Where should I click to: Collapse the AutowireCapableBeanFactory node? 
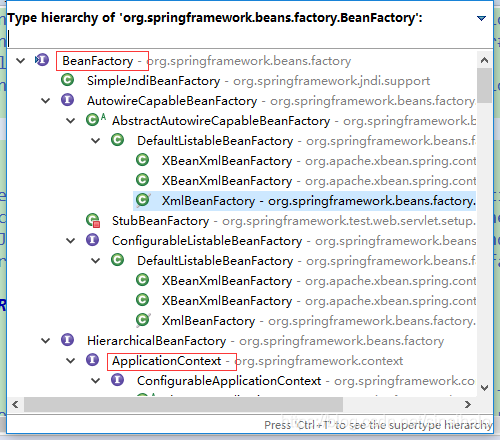point(46,101)
